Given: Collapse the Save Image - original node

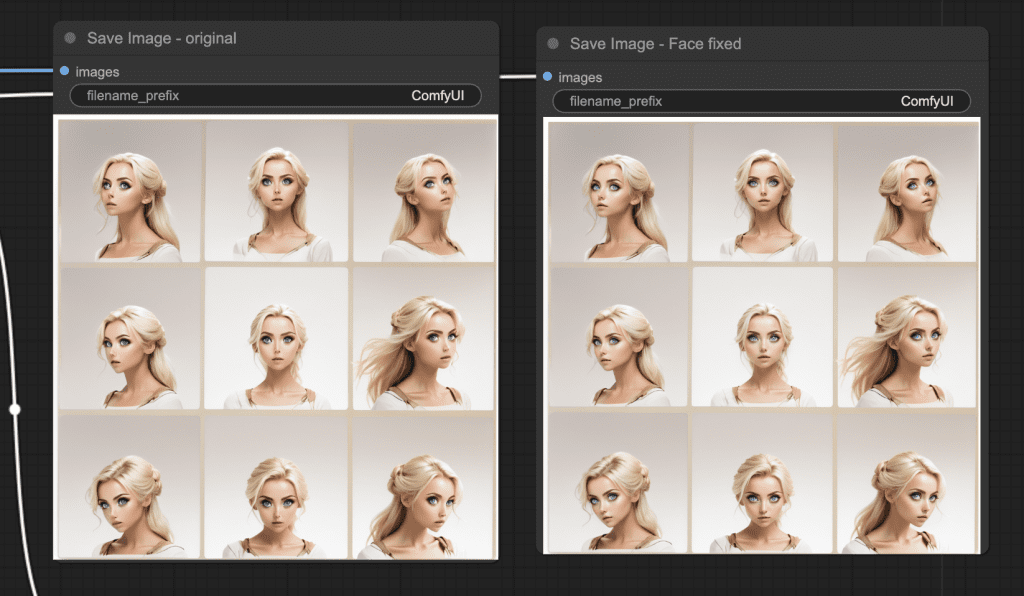Looking at the screenshot, I should pos(70,39).
